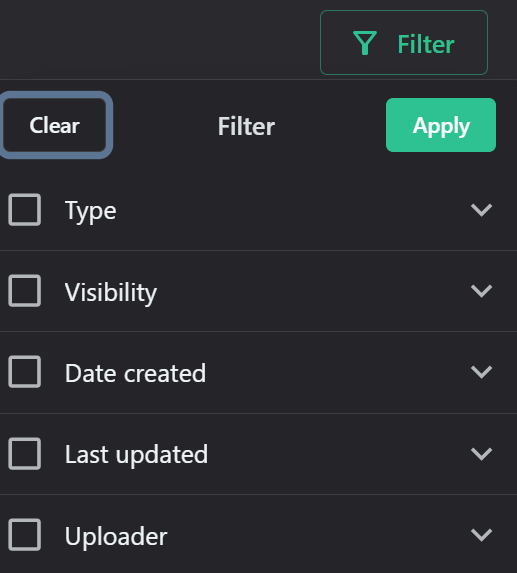Select the Last updated row label
This screenshot has height=573, width=517.
tap(136, 456)
